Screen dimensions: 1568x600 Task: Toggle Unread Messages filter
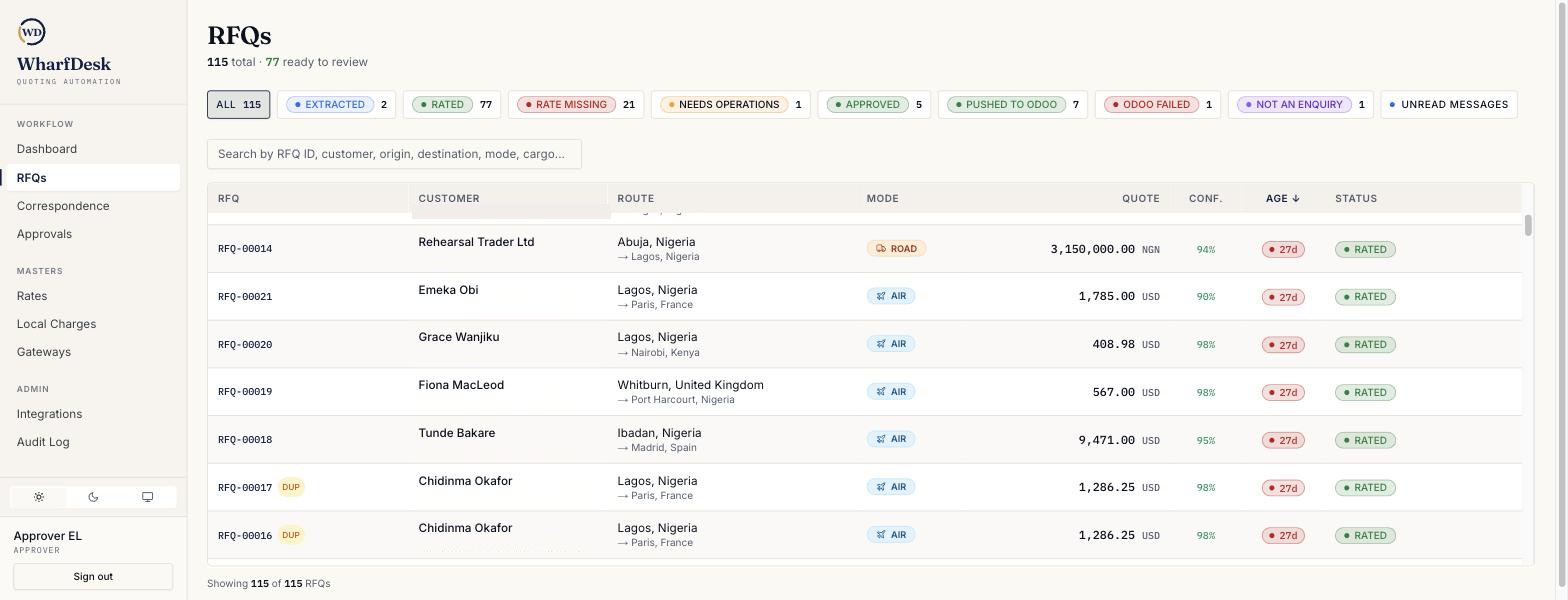pos(1449,105)
